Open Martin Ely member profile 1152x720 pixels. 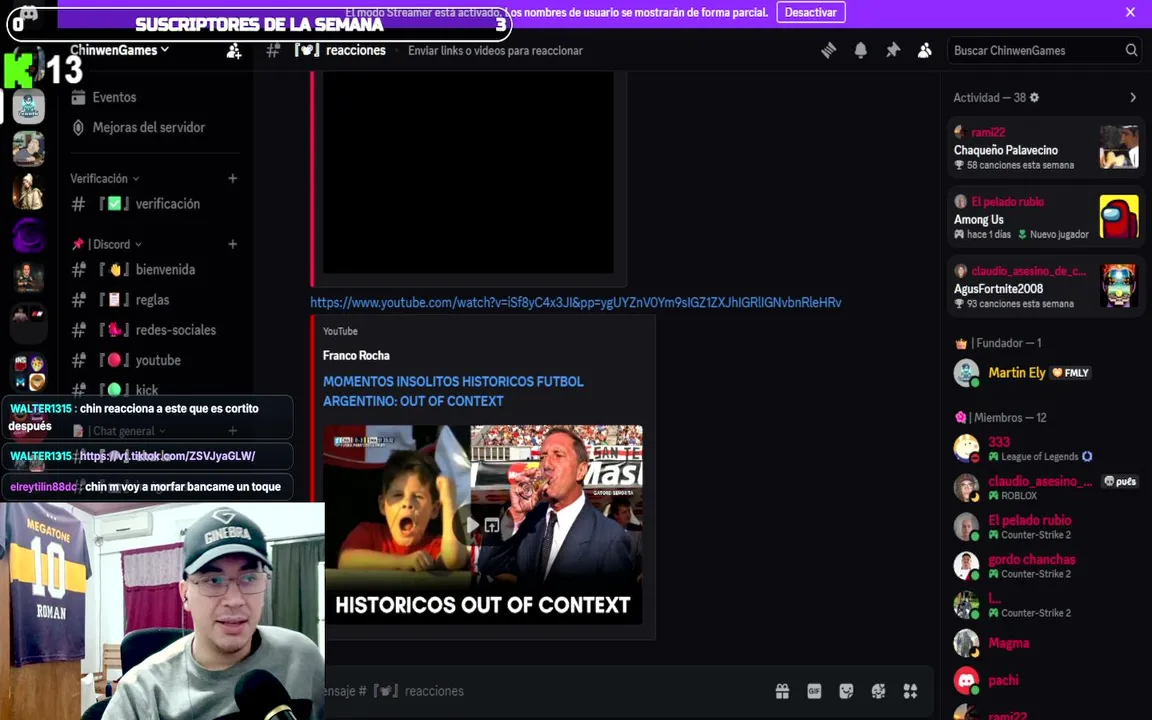1045,372
